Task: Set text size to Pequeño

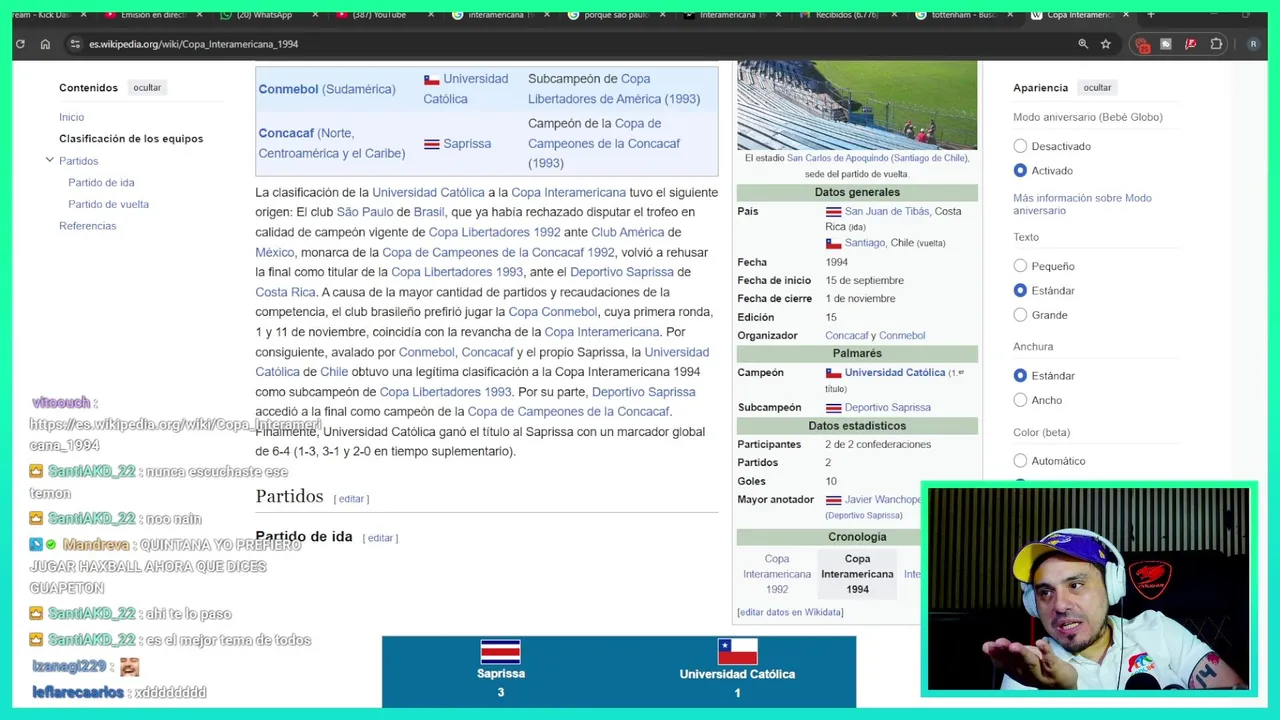Action: coord(1020,266)
